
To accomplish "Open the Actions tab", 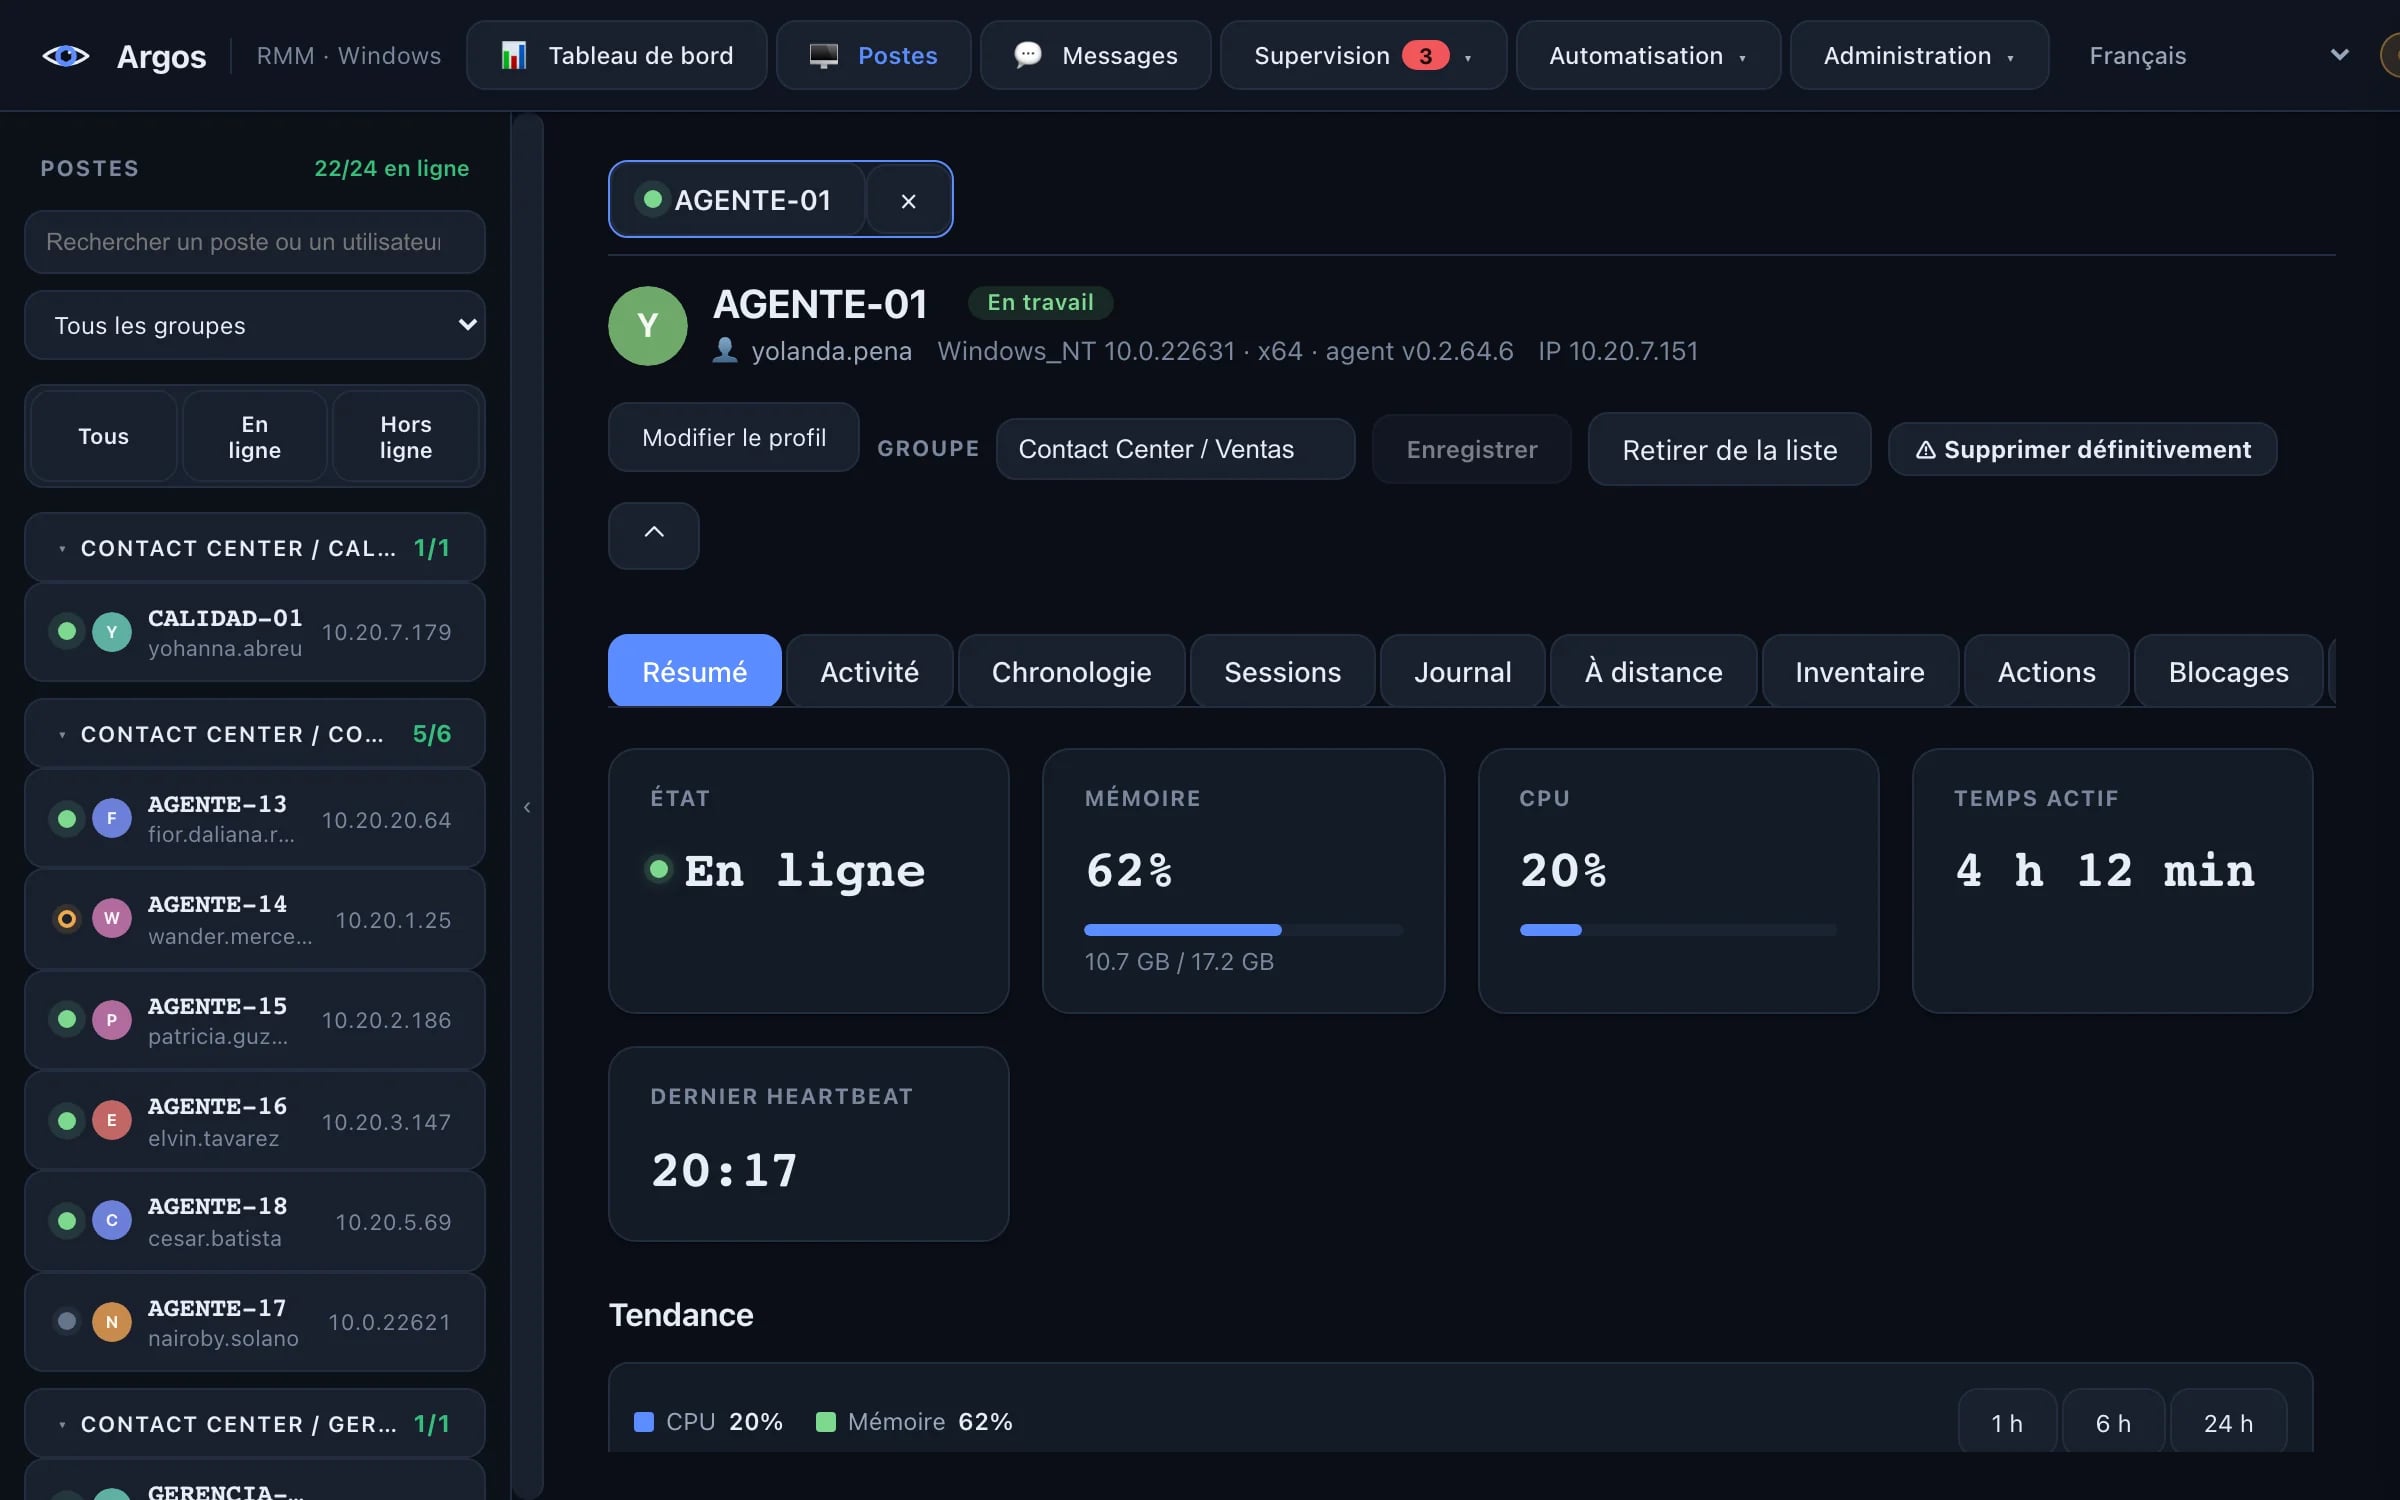I will (x=2046, y=671).
